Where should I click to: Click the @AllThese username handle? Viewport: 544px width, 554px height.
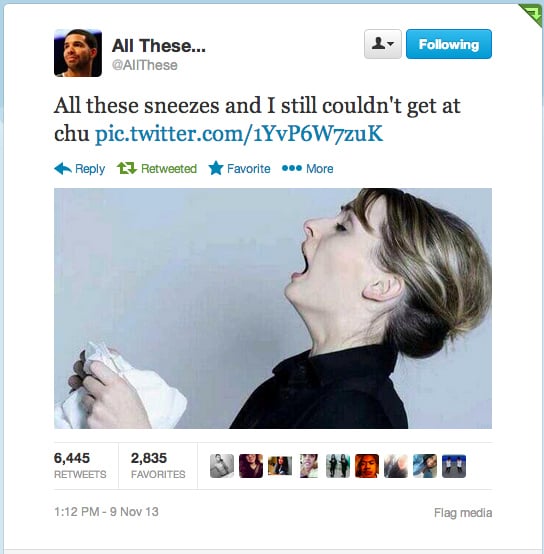point(144,65)
